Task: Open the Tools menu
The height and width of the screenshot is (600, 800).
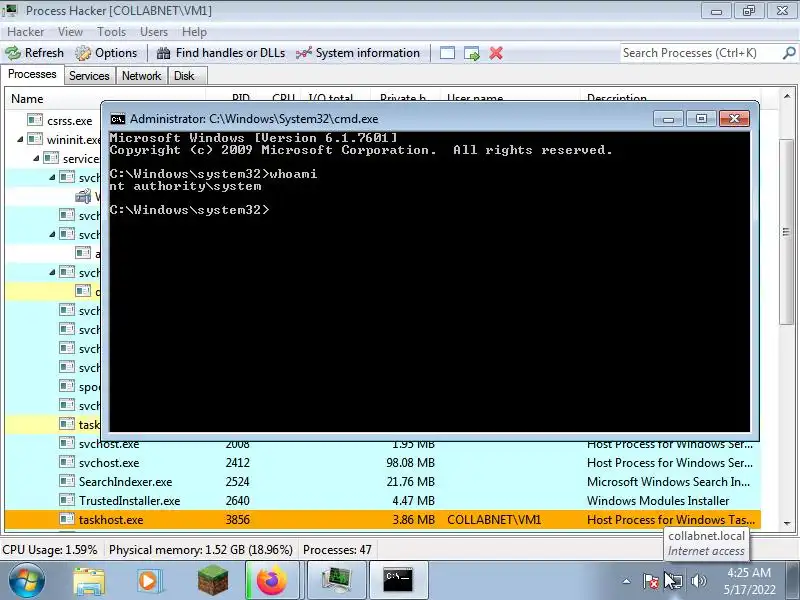Action: 111,32
